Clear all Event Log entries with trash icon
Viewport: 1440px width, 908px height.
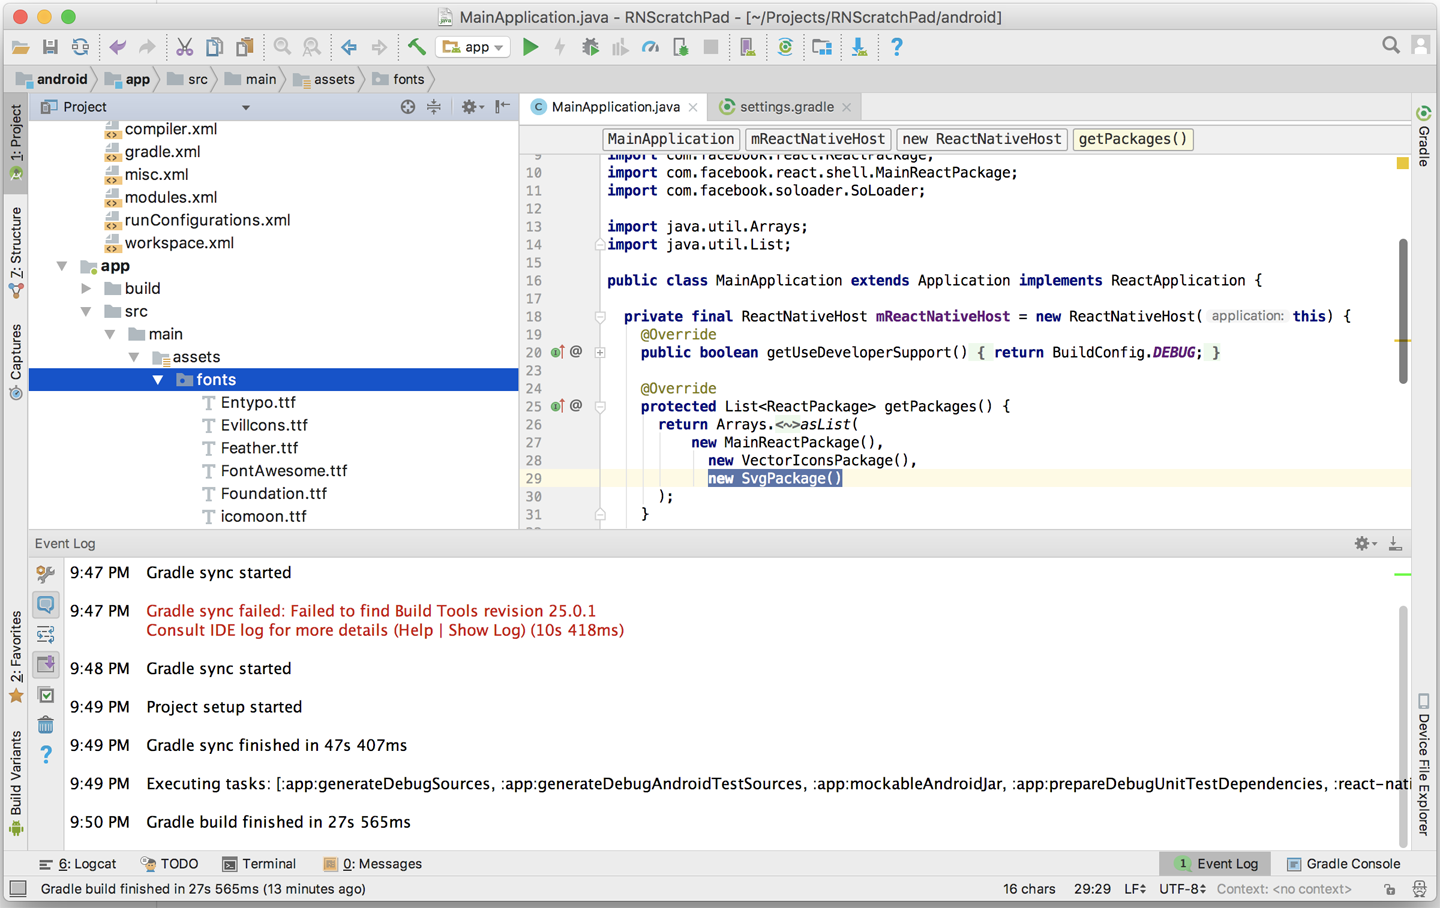(46, 723)
